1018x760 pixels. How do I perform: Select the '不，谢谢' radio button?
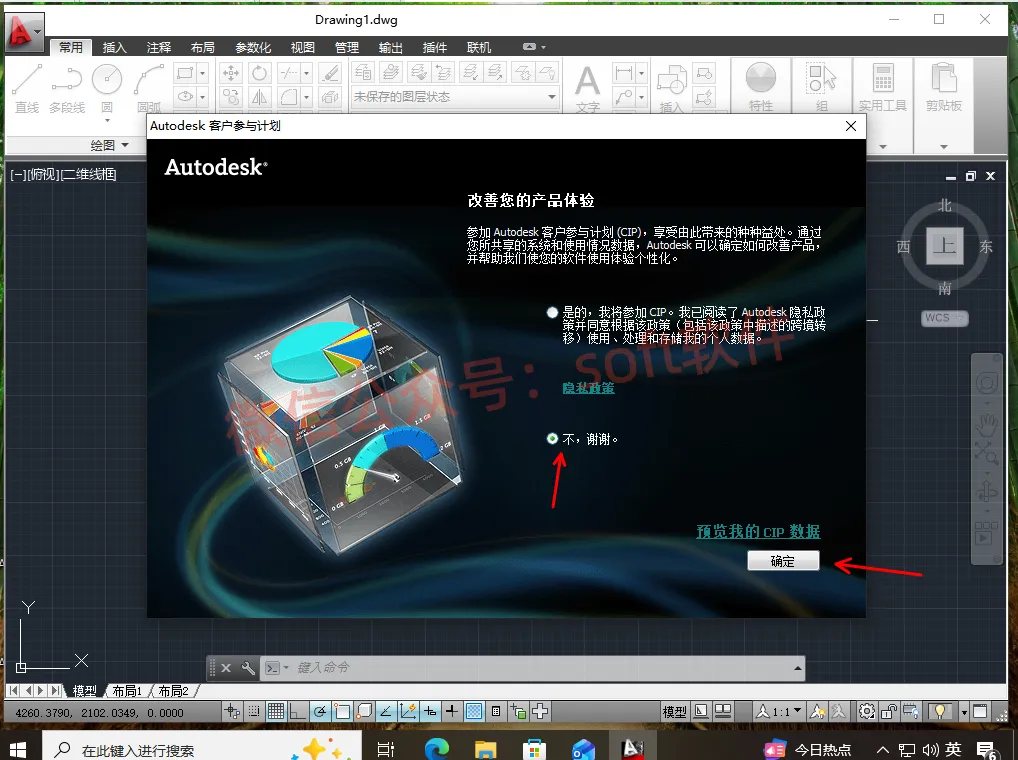552,439
